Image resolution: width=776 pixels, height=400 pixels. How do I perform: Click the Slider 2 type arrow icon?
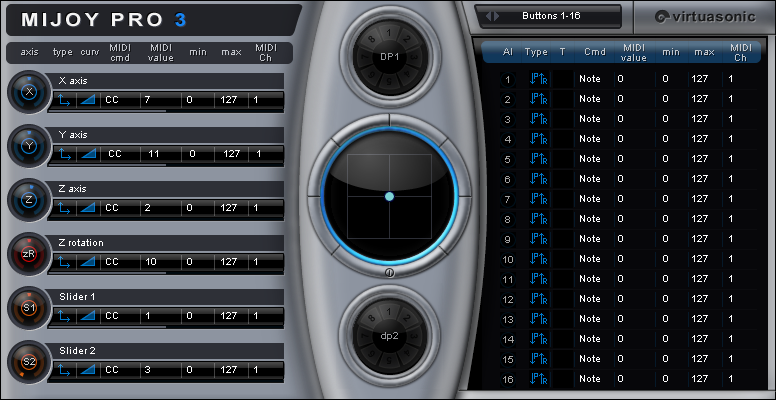click(x=64, y=370)
